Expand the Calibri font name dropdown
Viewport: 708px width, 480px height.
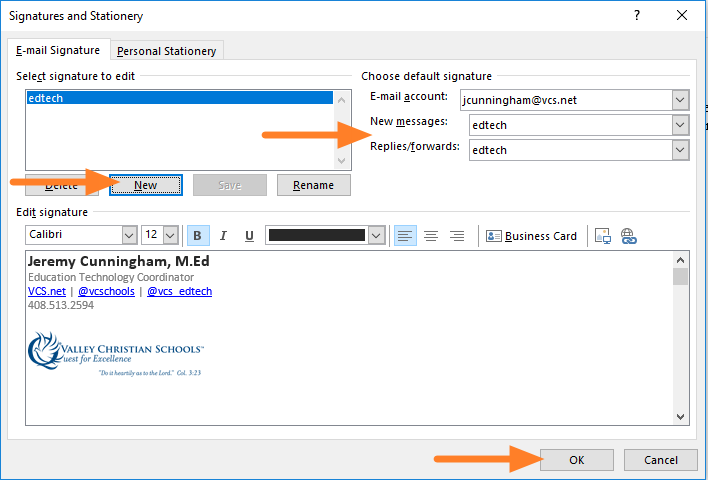click(129, 236)
